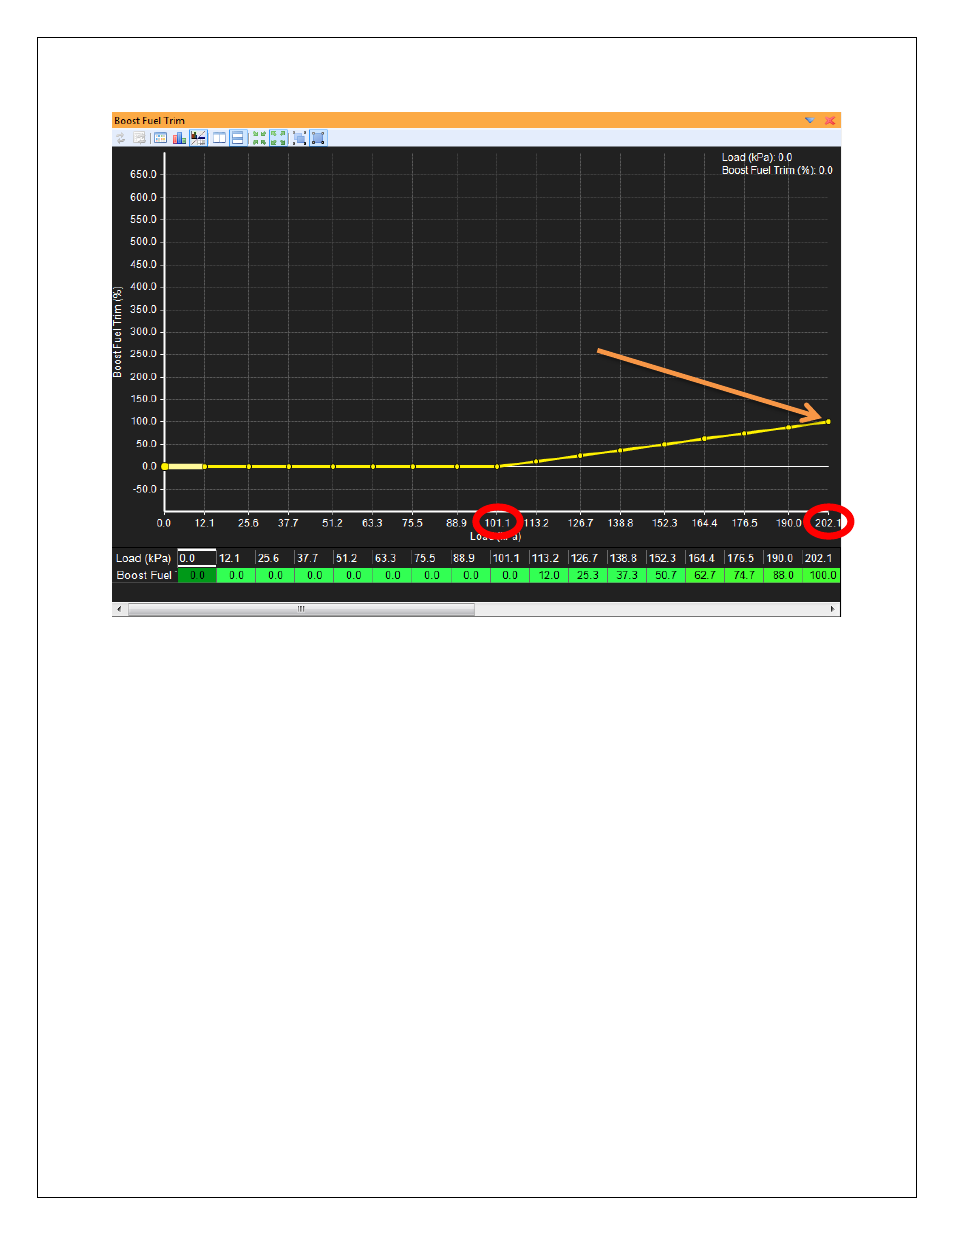Select the Load 164.4 table cell
The image size is (954, 1235).
[x=705, y=558]
